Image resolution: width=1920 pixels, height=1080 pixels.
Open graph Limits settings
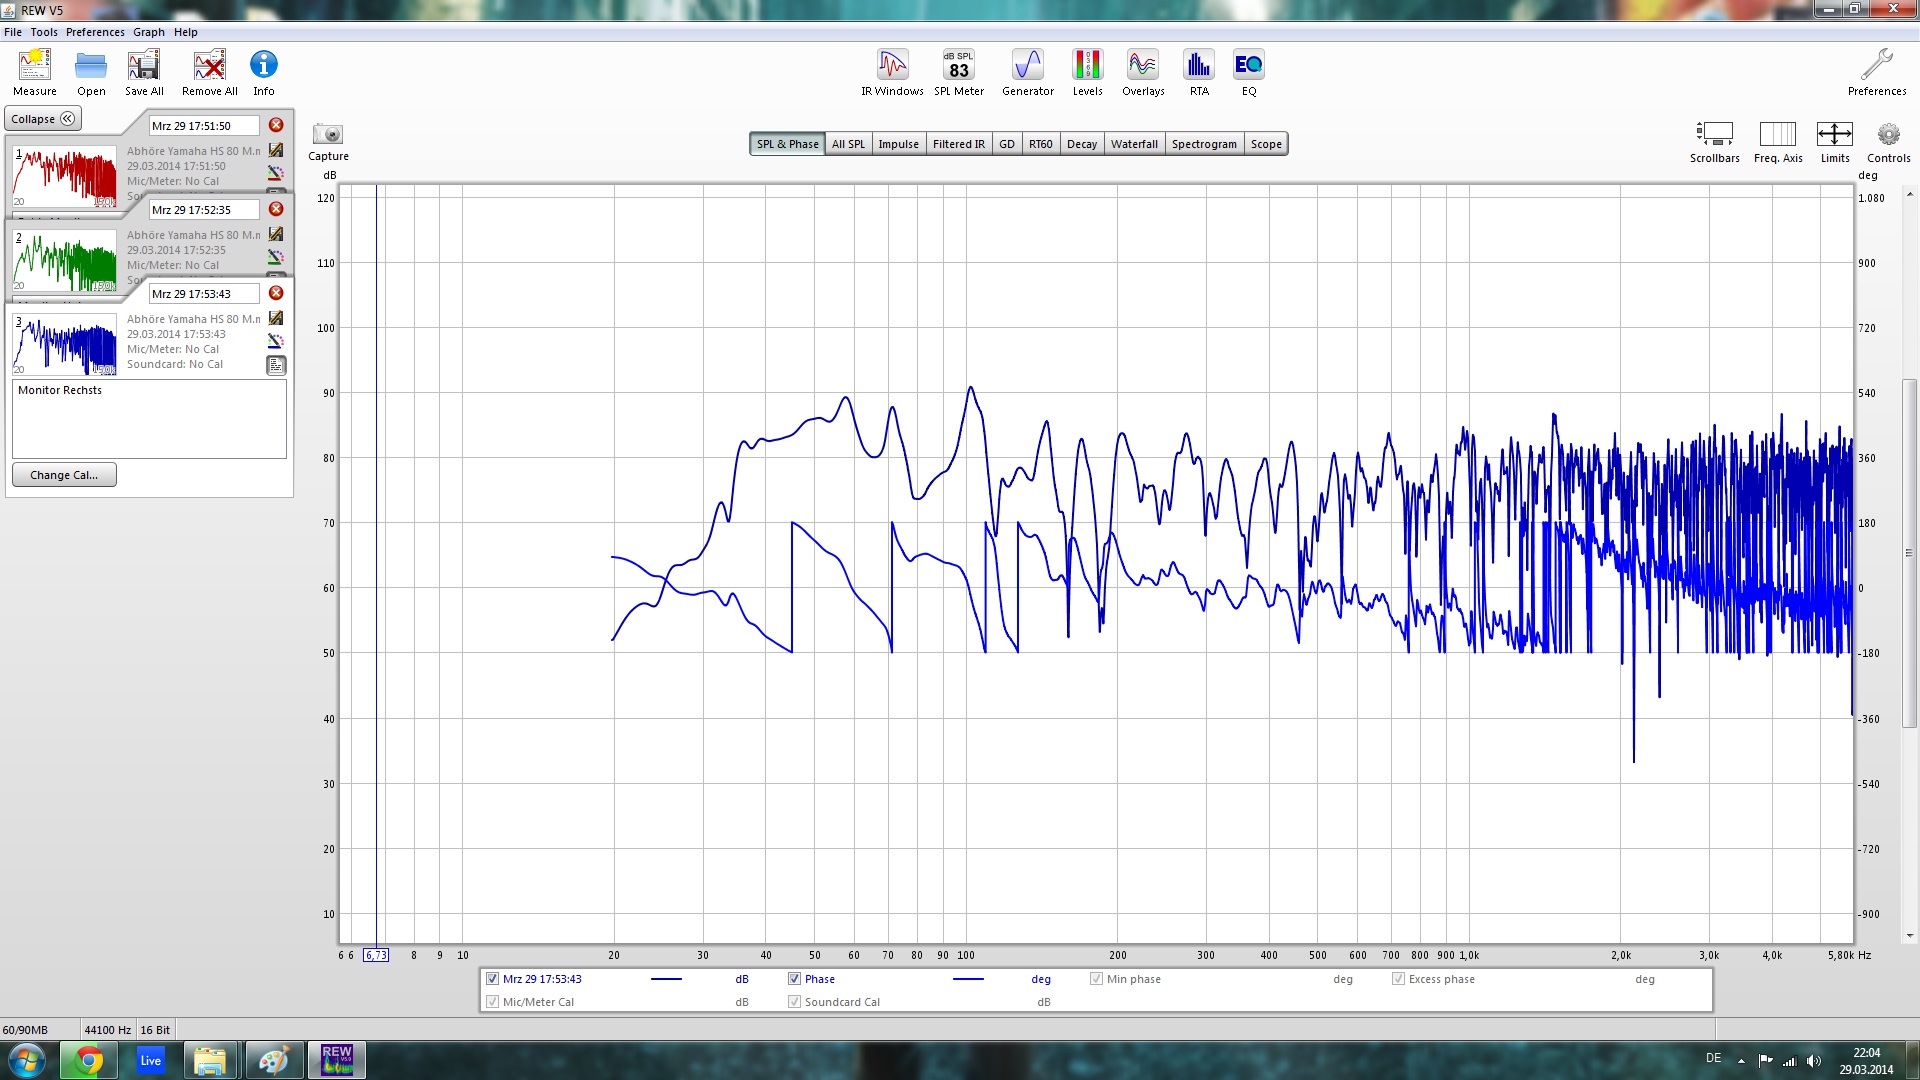[x=1835, y=142]
